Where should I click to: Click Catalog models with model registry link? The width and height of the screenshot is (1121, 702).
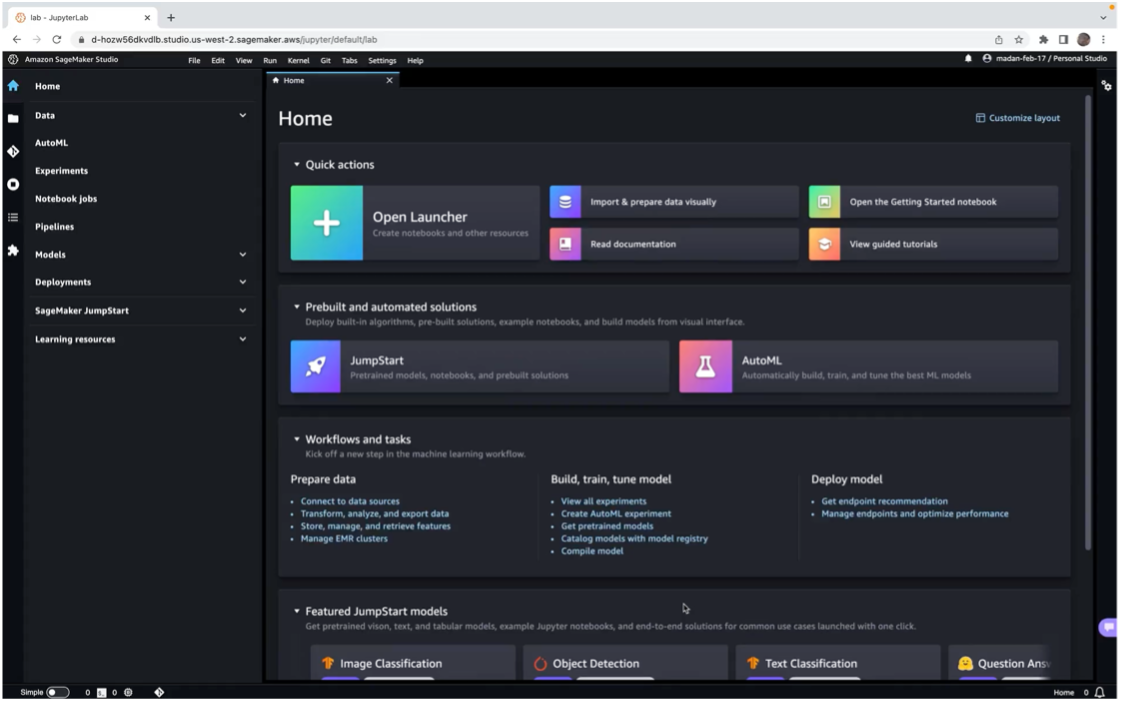(634, 538)
